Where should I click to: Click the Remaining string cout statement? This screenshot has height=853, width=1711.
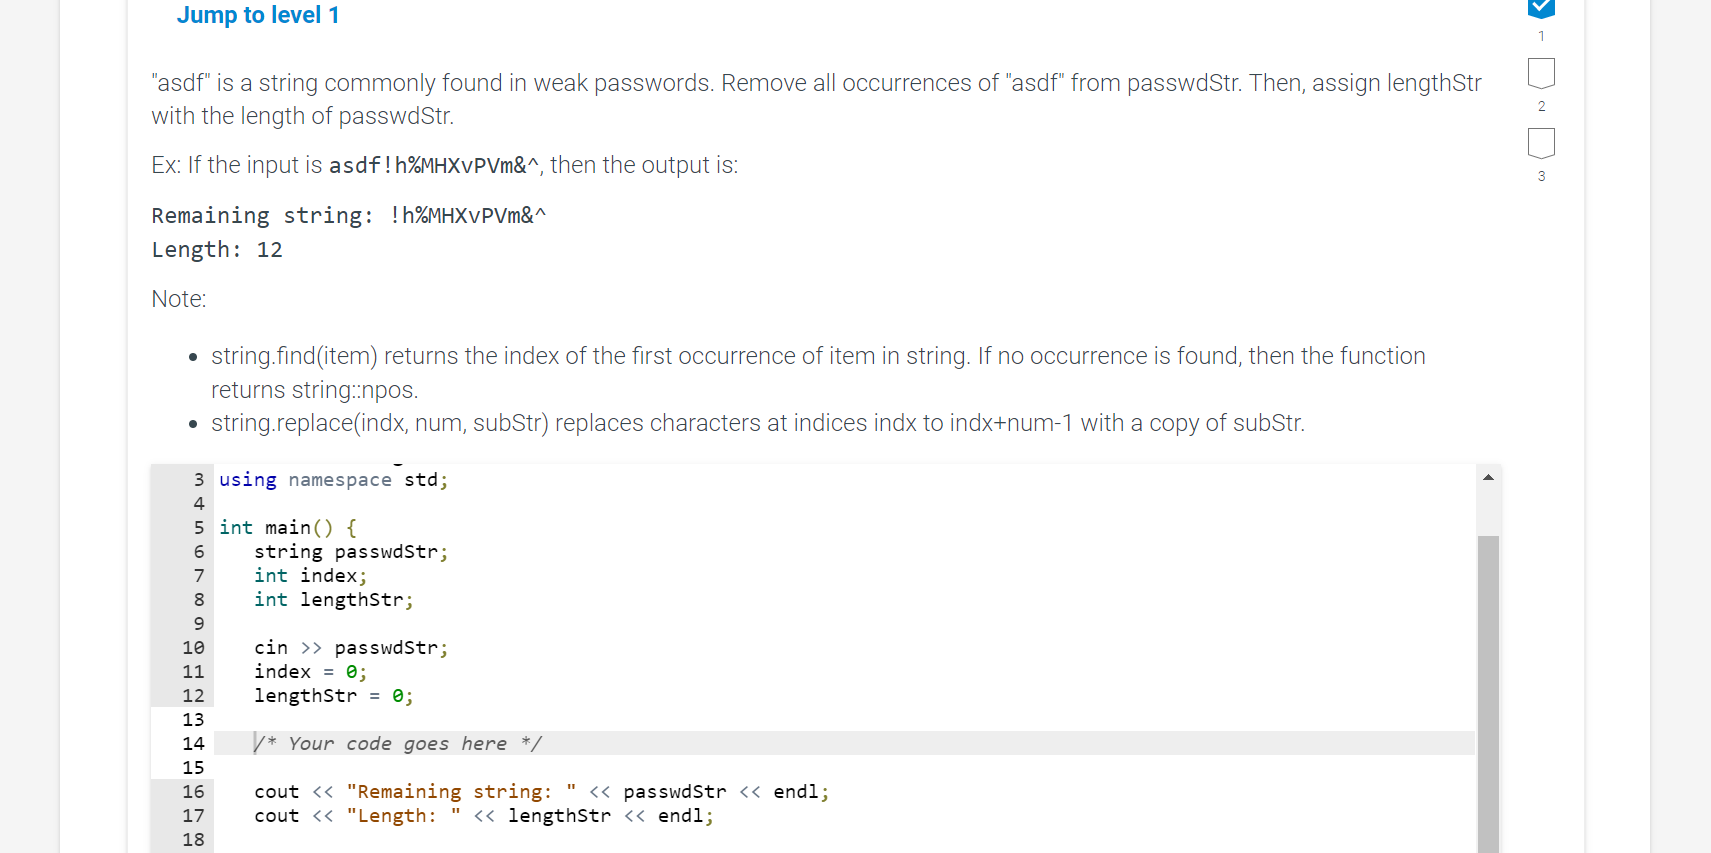[x=540, y=791]
